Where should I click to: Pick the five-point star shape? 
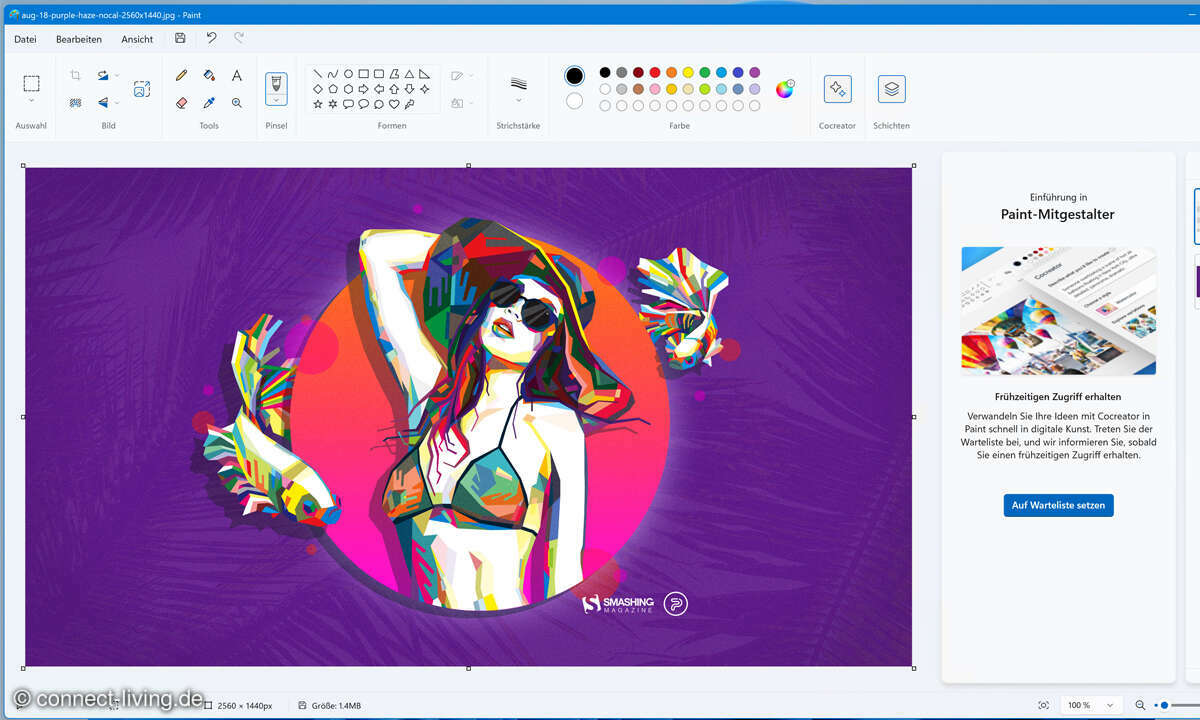[x=318, y=103]
